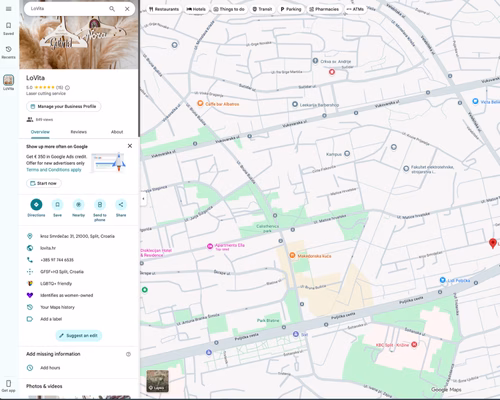Image resolution: width=500 pixels, height=400 pixels.
Task: Click the Send to phone icon
Action: tap(100, 205)
